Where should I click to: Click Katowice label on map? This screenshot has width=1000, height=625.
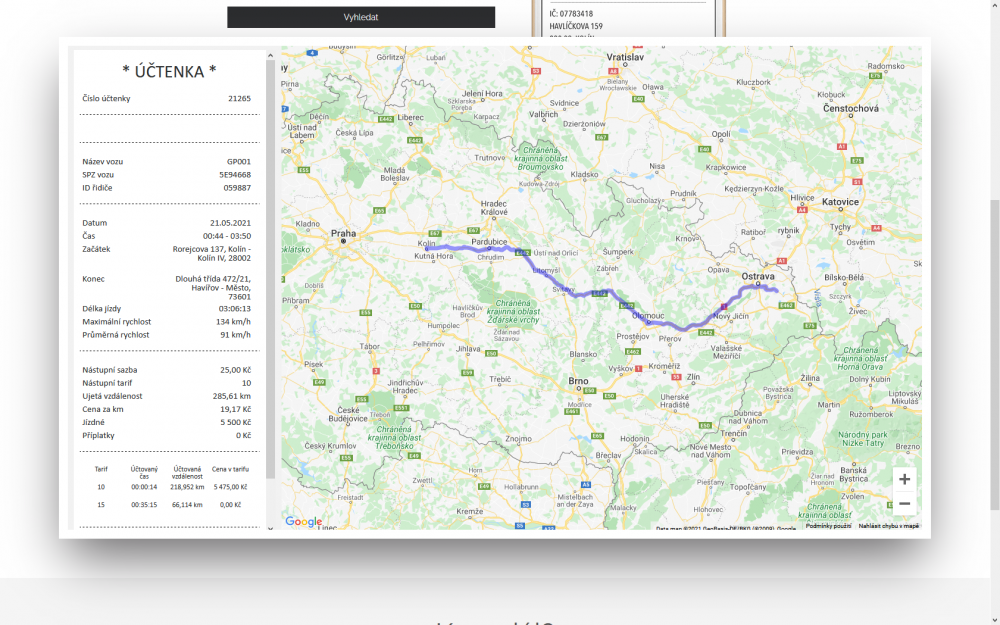840,202
